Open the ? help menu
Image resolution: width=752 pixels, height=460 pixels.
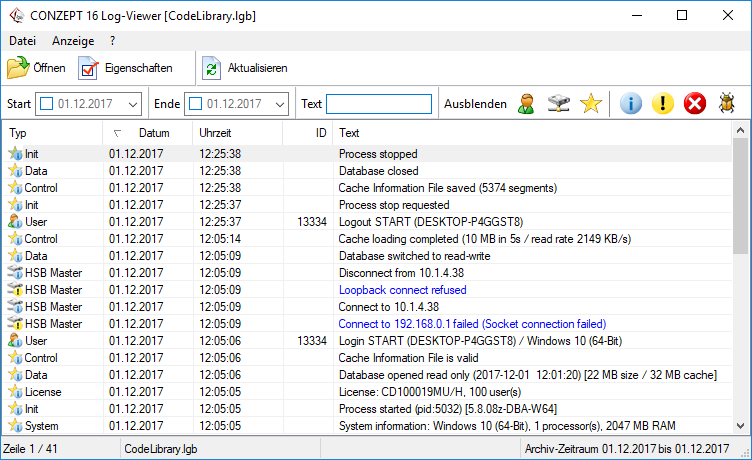pos(113,41)
